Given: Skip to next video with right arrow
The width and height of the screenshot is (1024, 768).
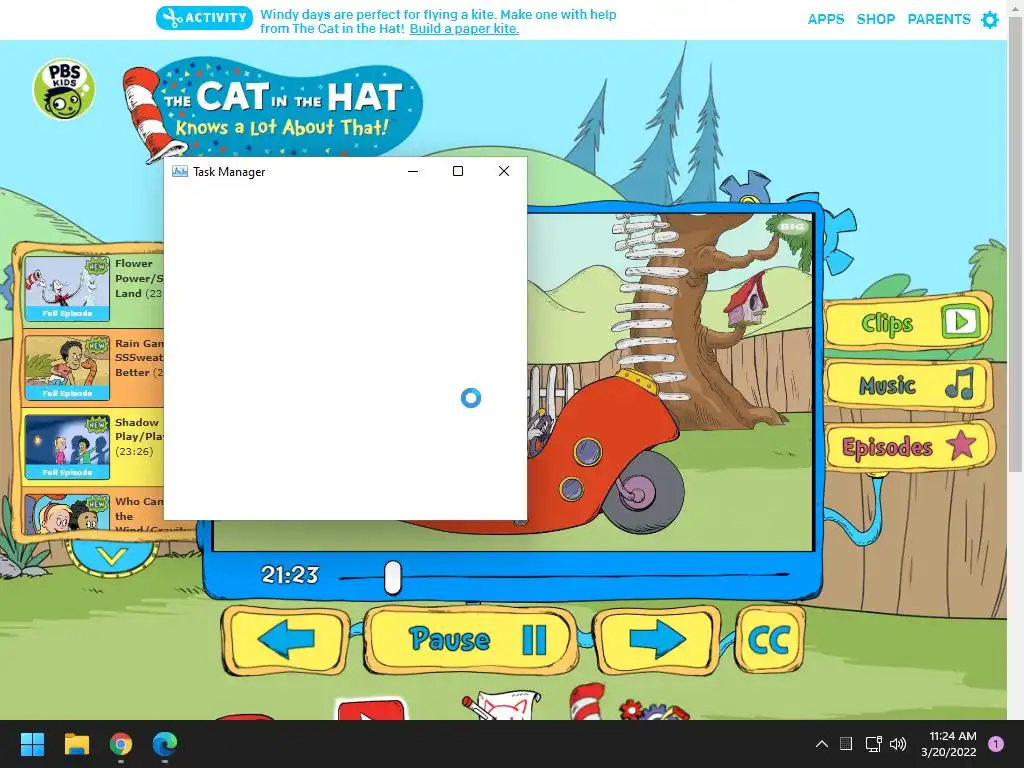Looking at the screenshot, I should [658, 639].
